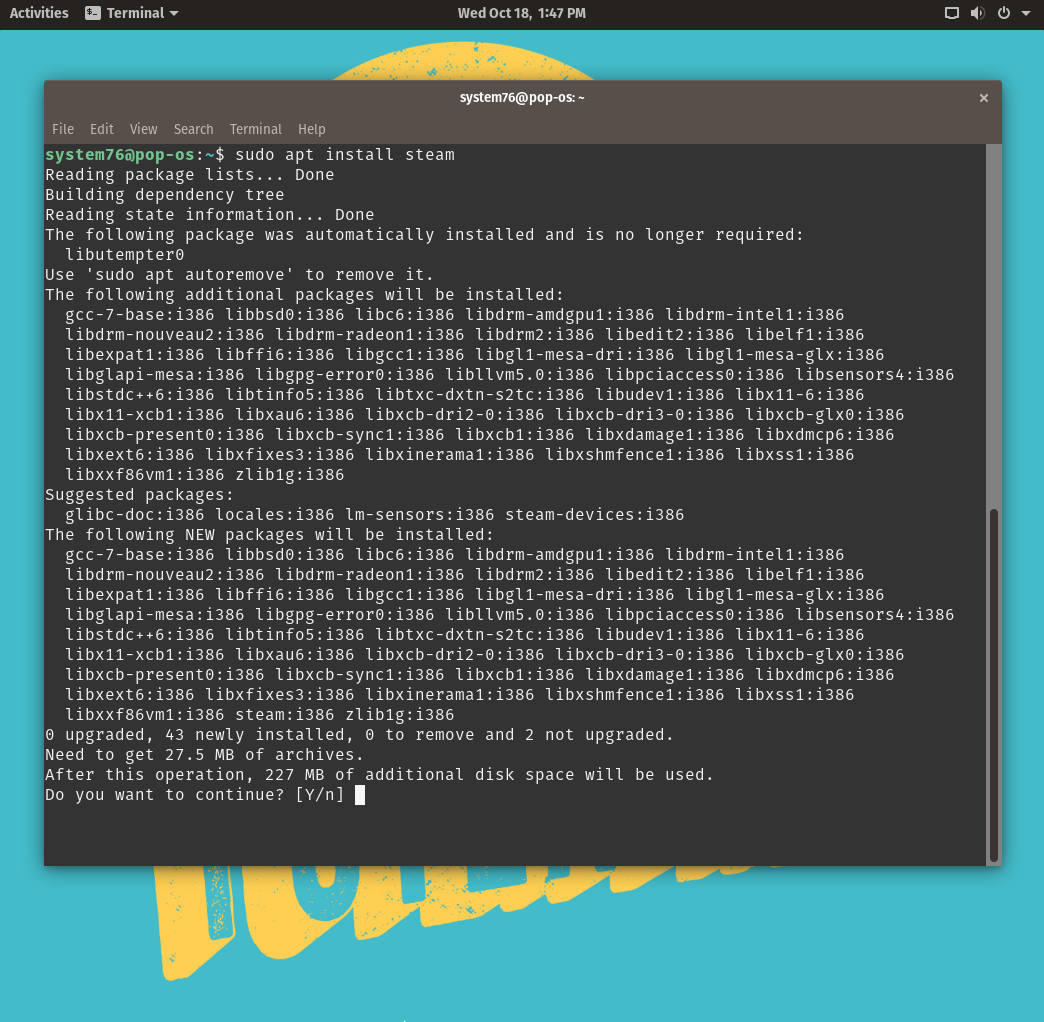This screenshot has height=1022, width=1044.
Task: Click the '0 upgraded, 43 newly installed' line
Action: pyautogui.click(x=359, y=734)
